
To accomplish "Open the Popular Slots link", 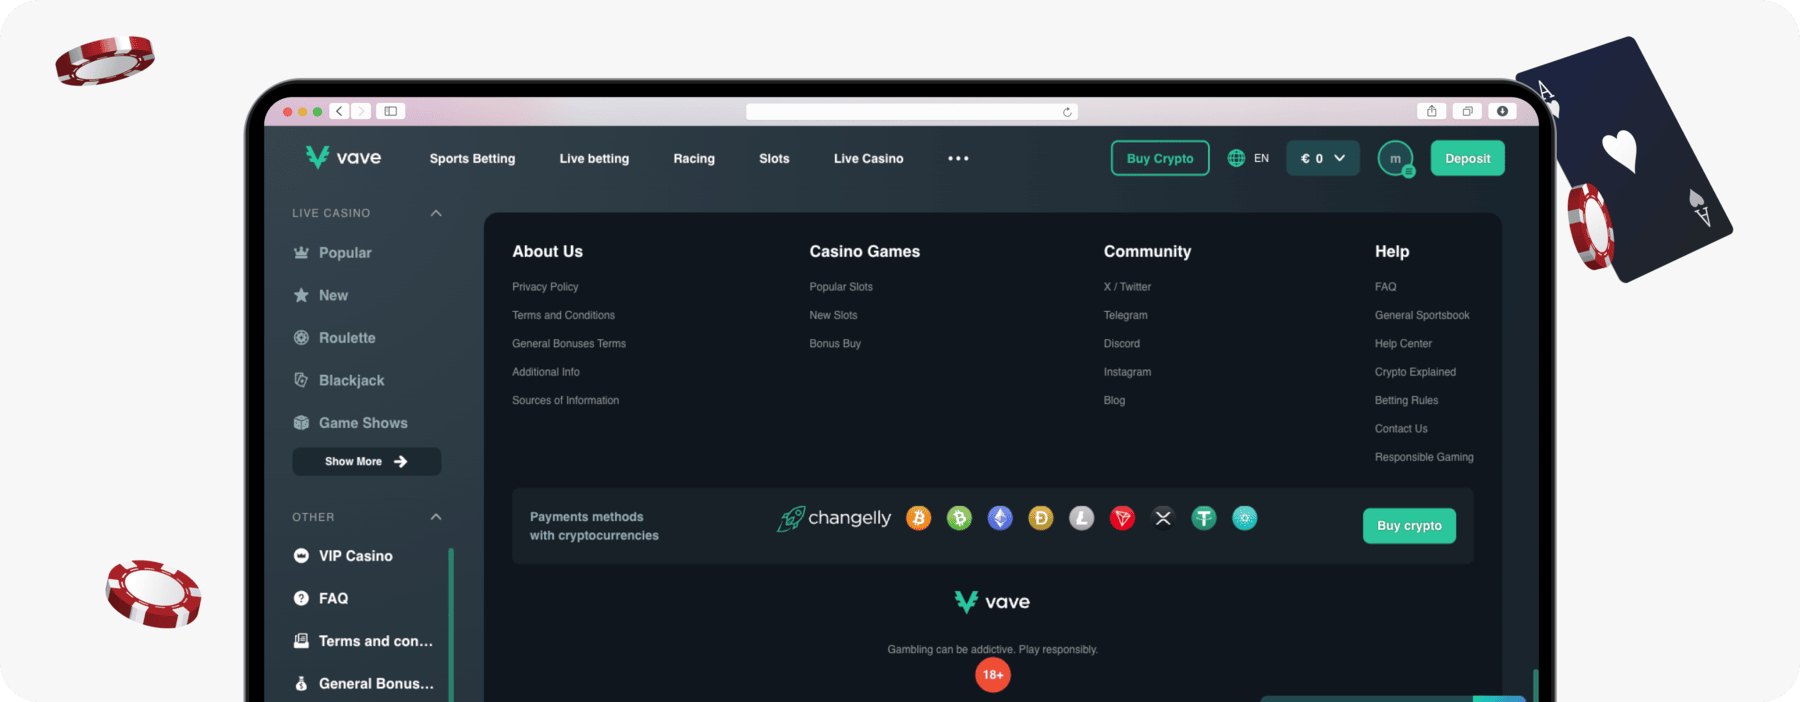I will [841, 287].
